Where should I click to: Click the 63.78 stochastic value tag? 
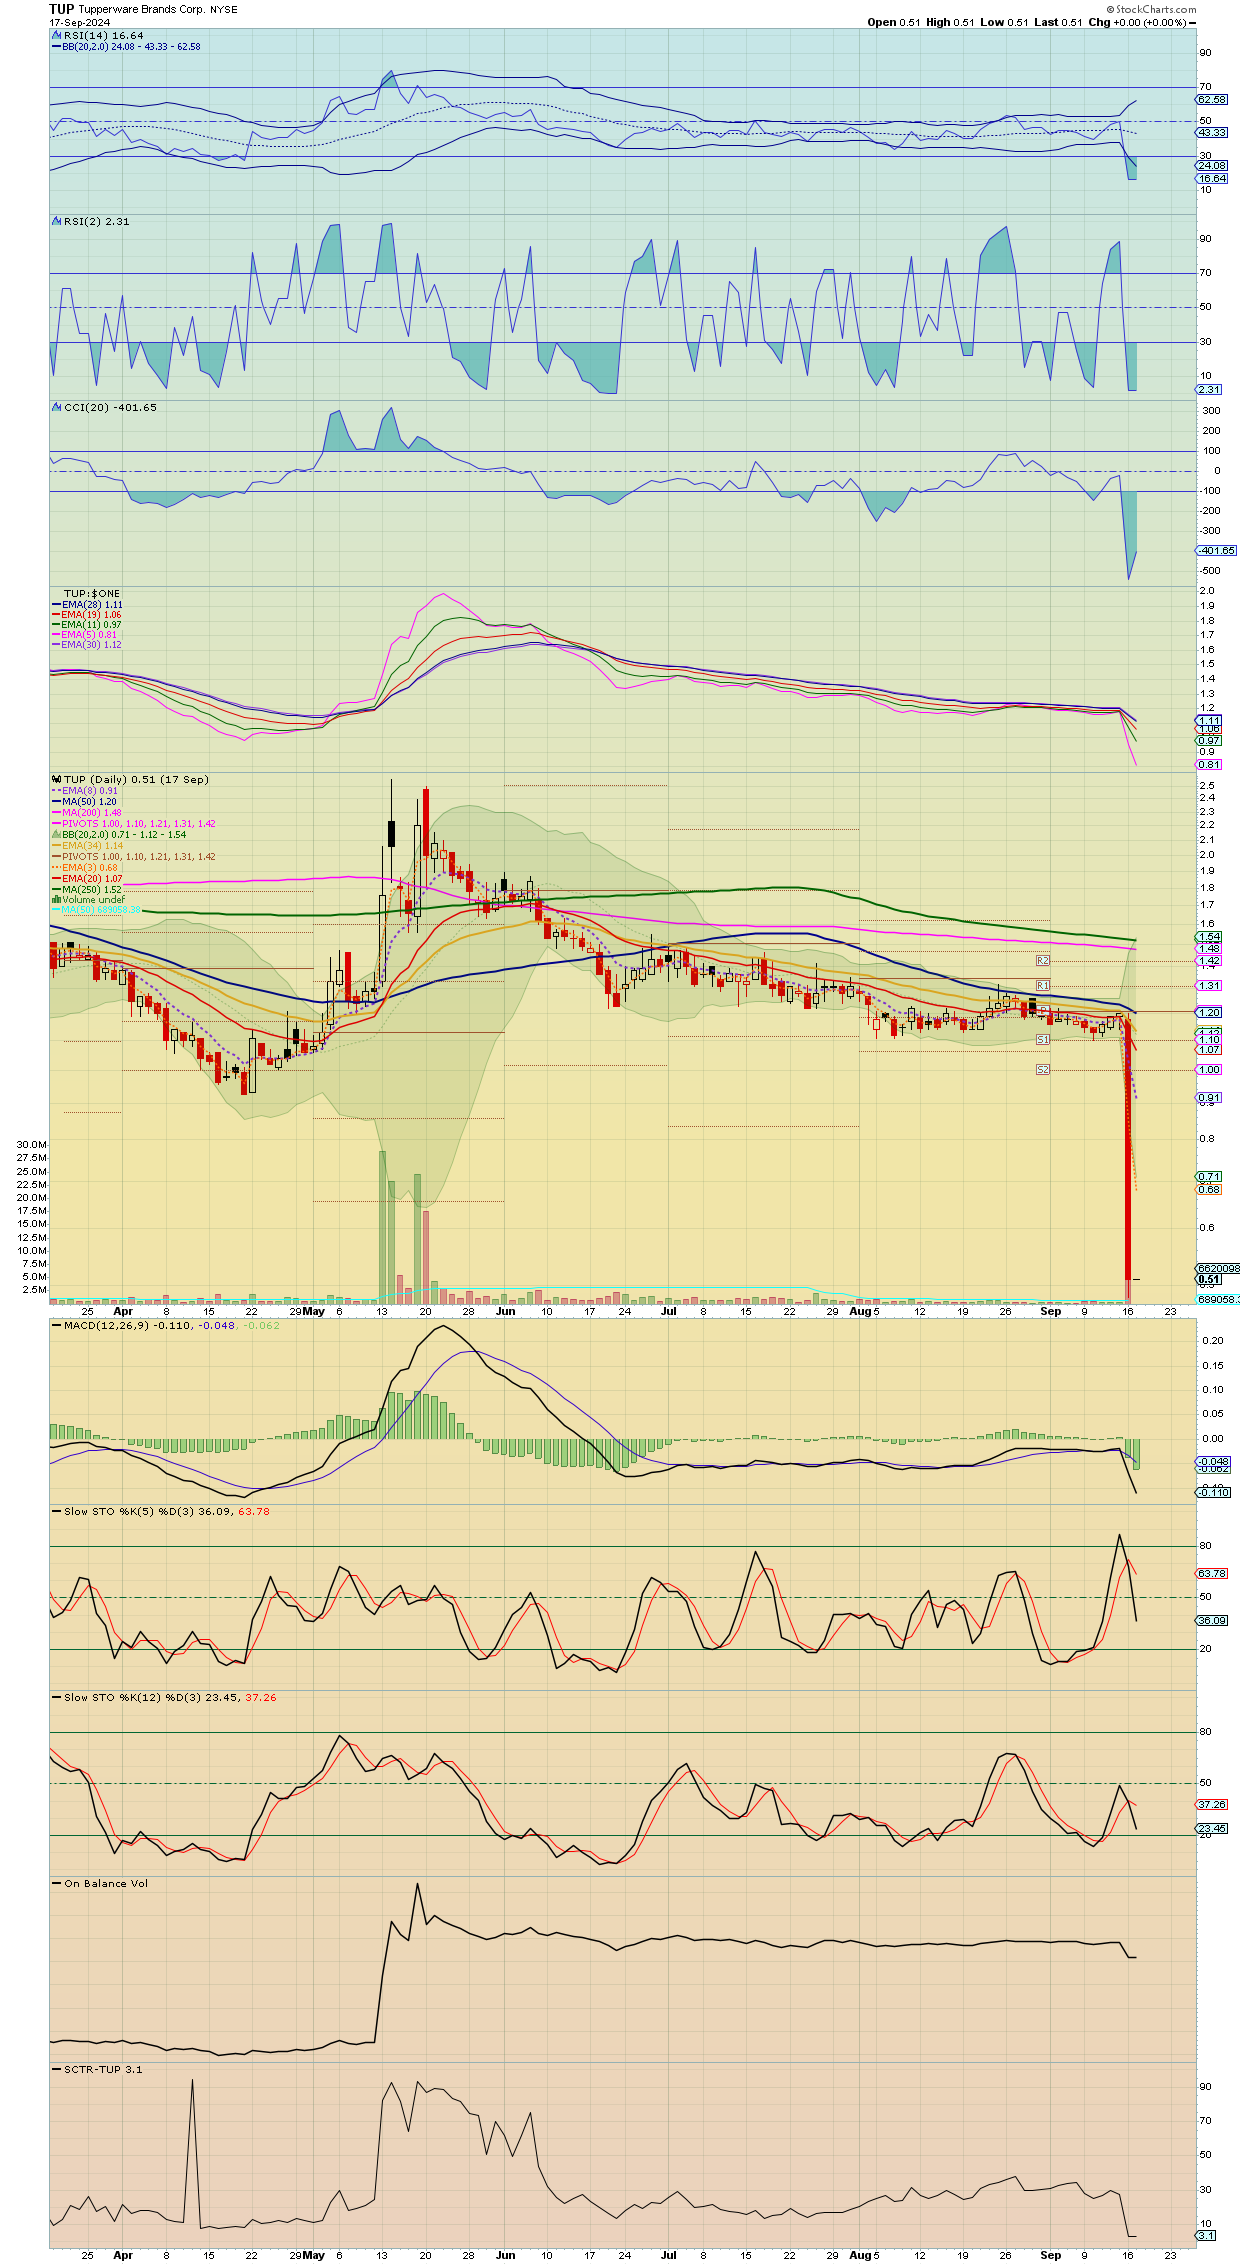pos(1212,1573)
